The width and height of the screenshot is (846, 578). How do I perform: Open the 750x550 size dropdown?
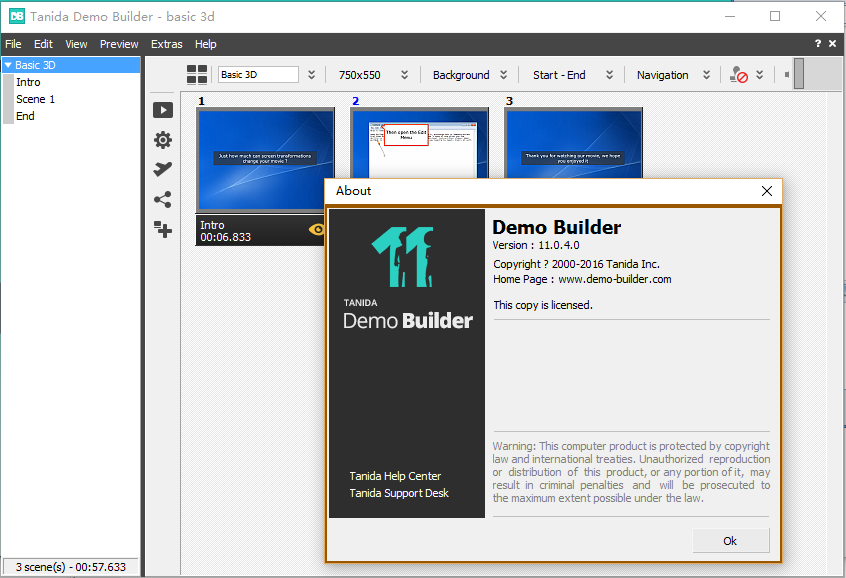(404, 74)
